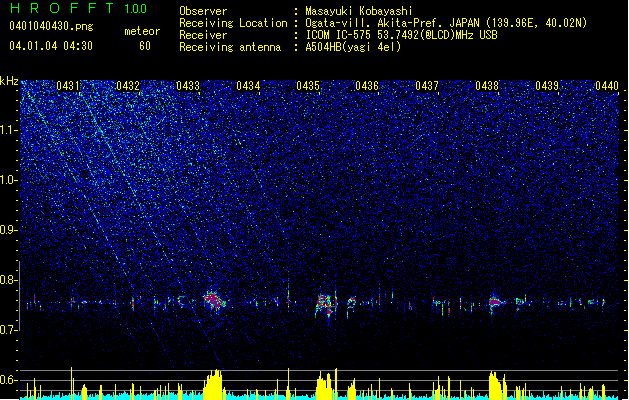This screenshot has height=400, width=629.
Task: Click the 0437 time marker
Action: [427, 86]
